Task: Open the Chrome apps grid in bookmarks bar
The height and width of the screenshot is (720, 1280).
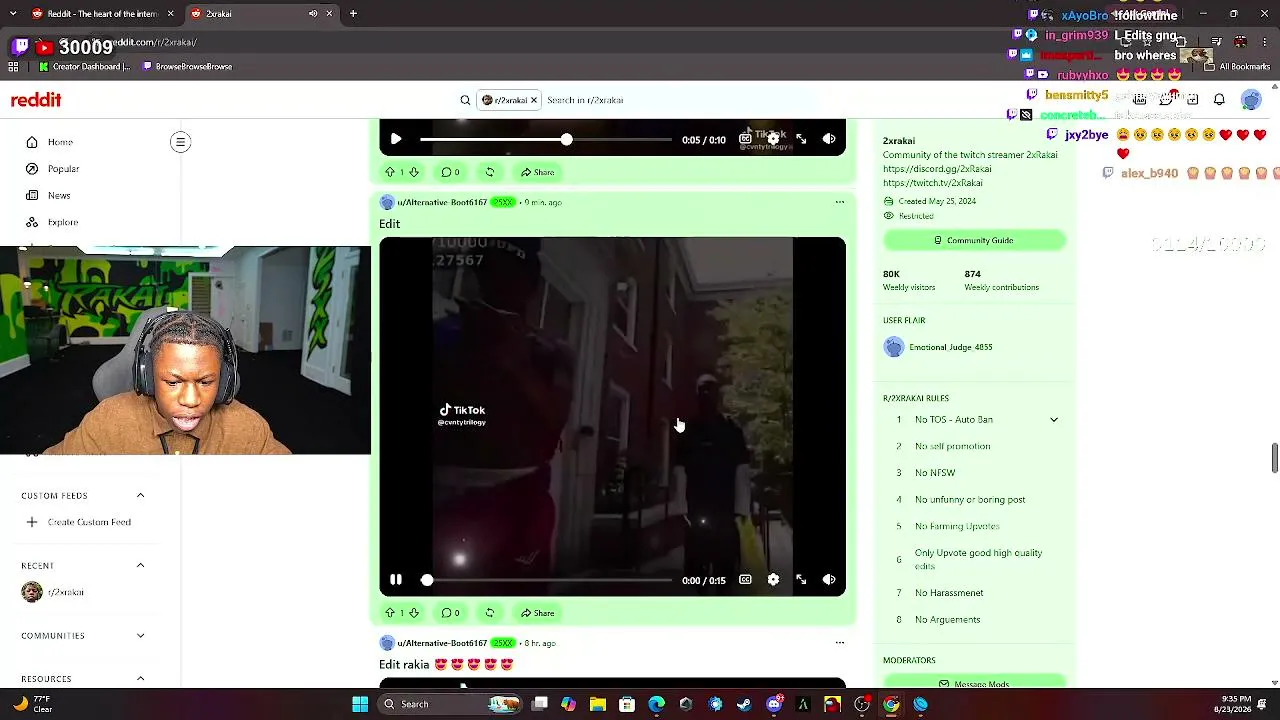Action: click(x=13, y=67)
